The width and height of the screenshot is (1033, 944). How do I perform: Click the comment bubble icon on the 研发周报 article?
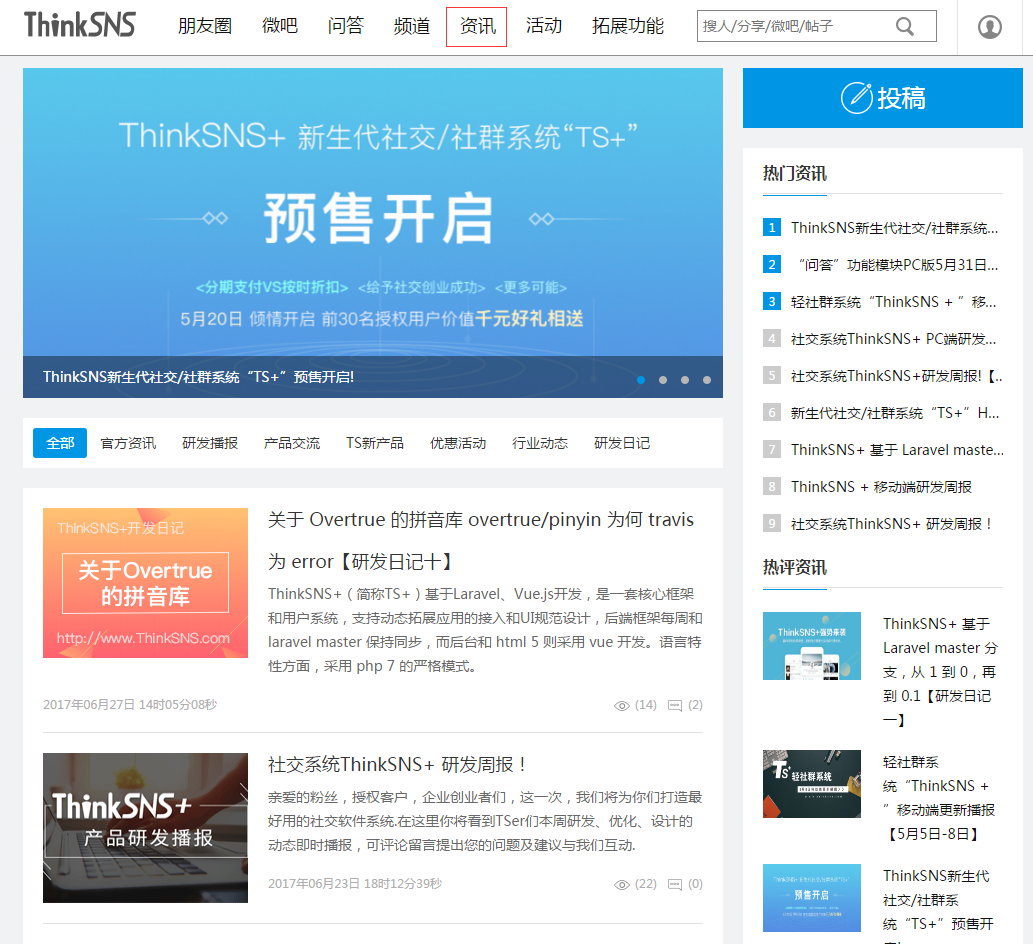676,884
